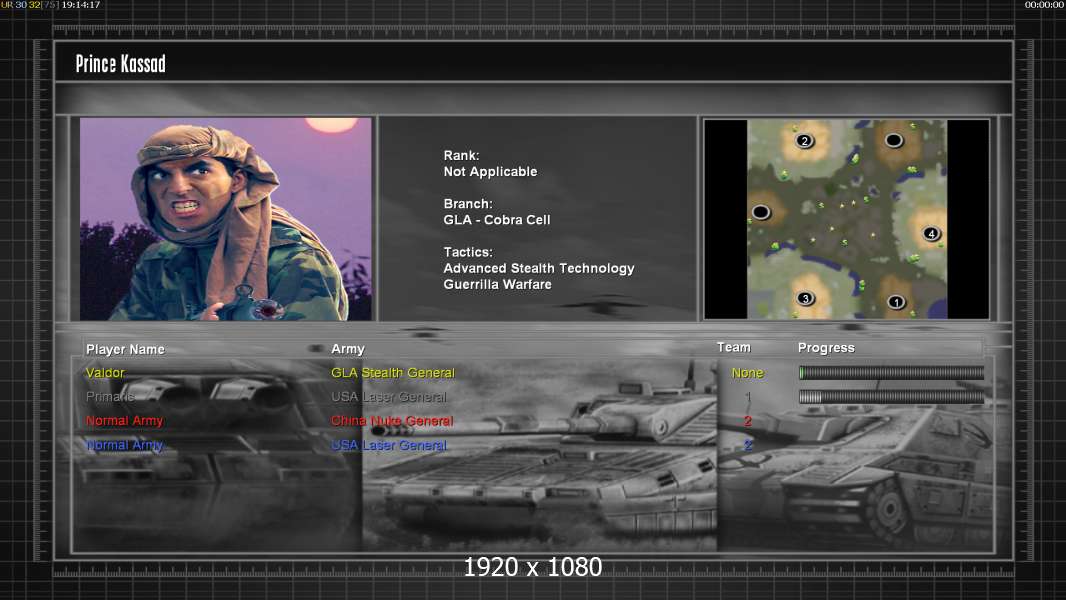Select the red "Normal Army" player name
The image size is (1066, 600).
124,421
